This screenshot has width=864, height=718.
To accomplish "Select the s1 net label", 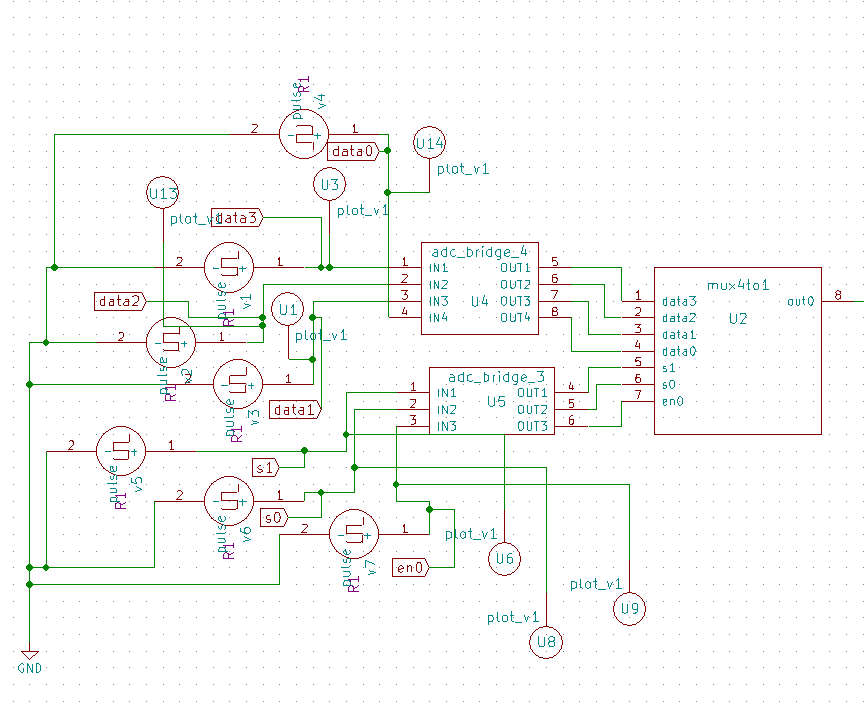I will [x=266, y=466].
